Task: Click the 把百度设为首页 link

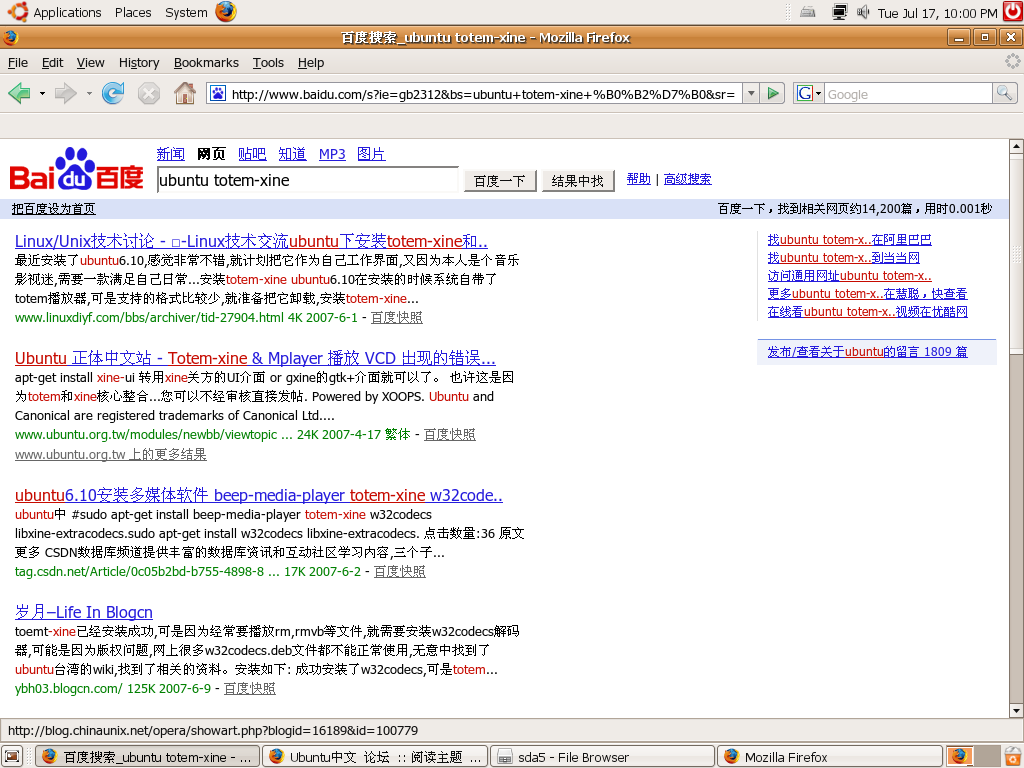Action: click(x=54, y=209)
